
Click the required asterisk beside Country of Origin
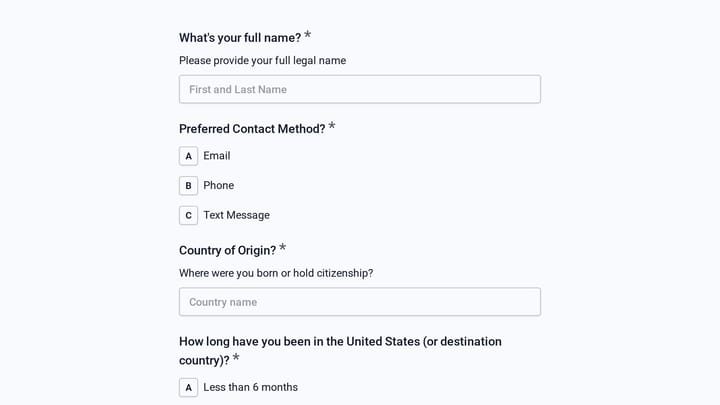click(282, 248)
